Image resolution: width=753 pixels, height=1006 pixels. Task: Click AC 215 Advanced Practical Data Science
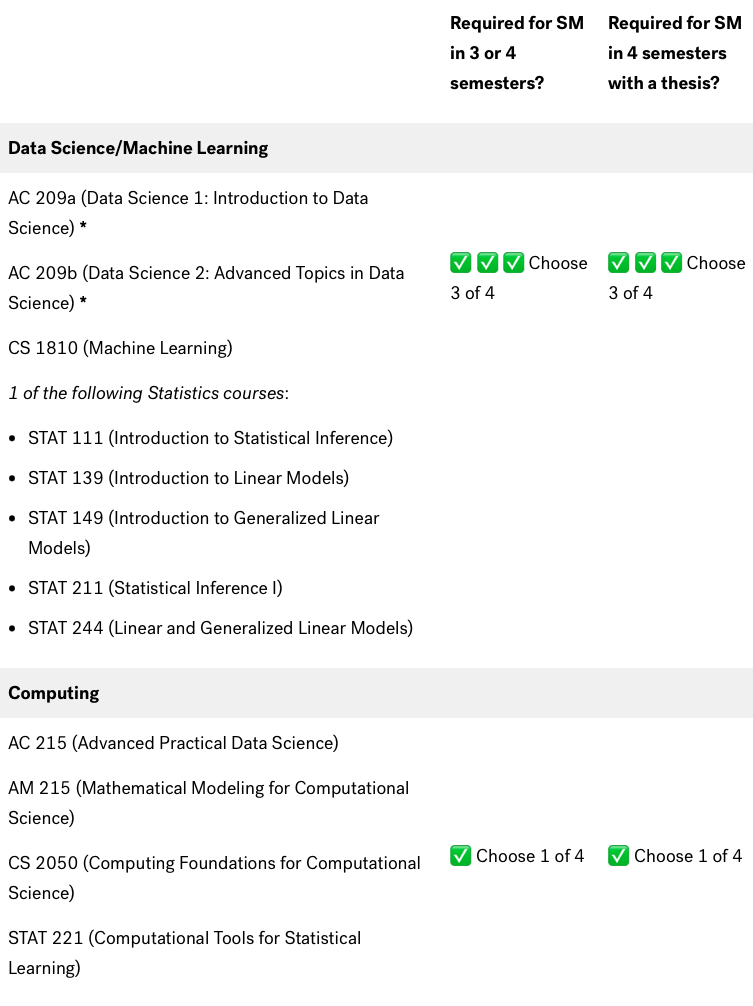(173, 743)
